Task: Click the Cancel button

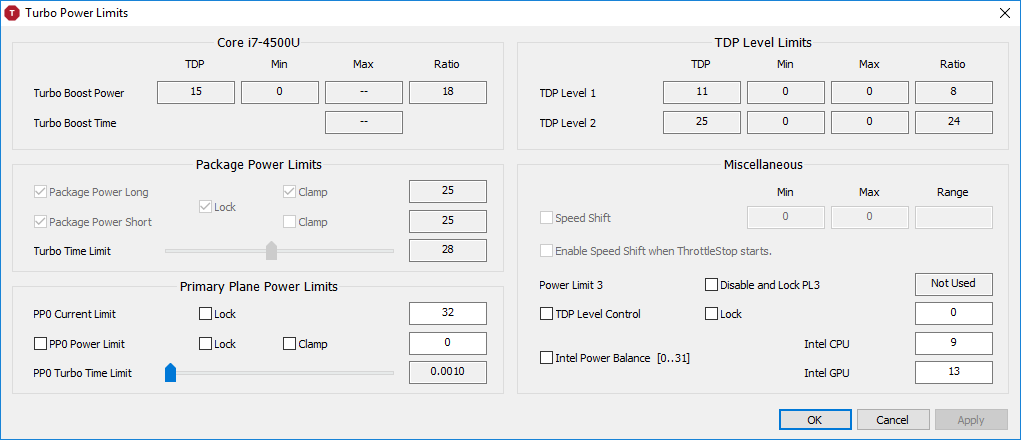Action: click(x=892, y=420)
